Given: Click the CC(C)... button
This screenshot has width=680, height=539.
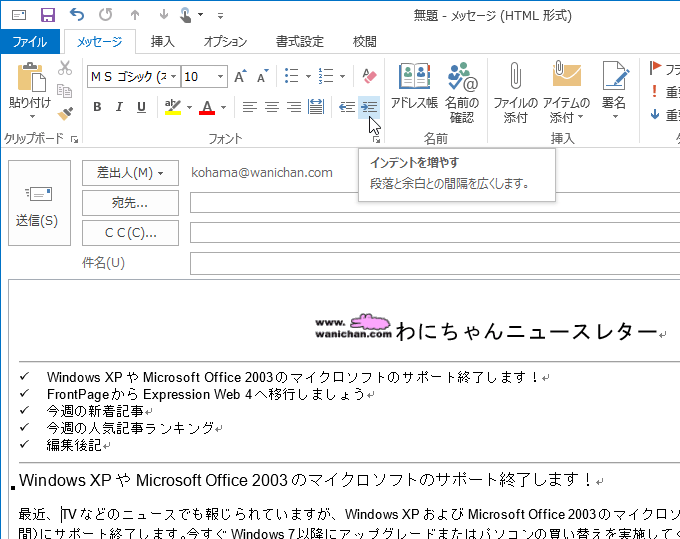Looking at the screenshot, I should 130,233.
